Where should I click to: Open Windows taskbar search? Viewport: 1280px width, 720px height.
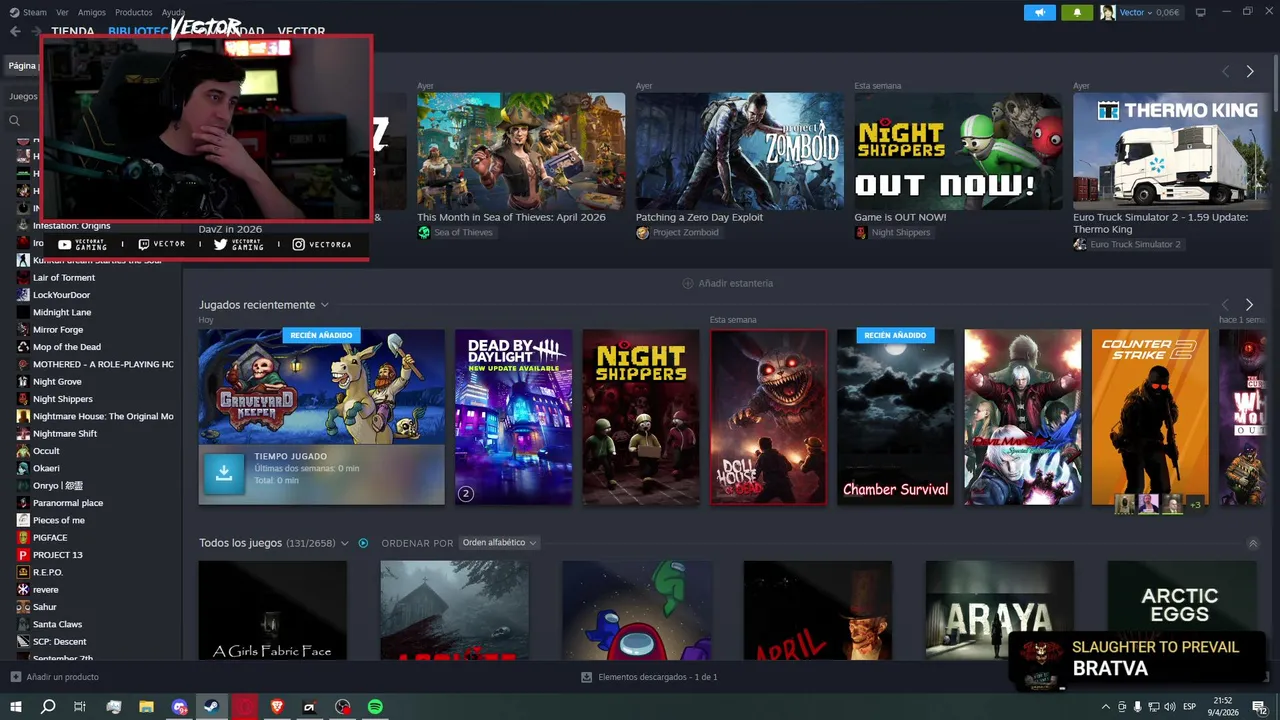pyautogui.click(x=48, y=707)
